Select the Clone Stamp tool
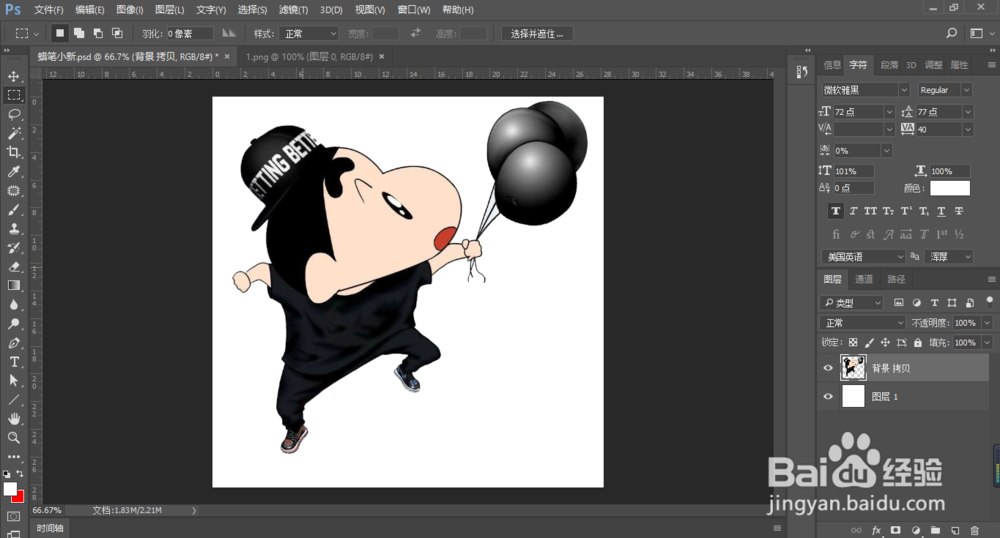Image resolution: width=1000 pixels, height=538 pixels. (x=13, y=229)
